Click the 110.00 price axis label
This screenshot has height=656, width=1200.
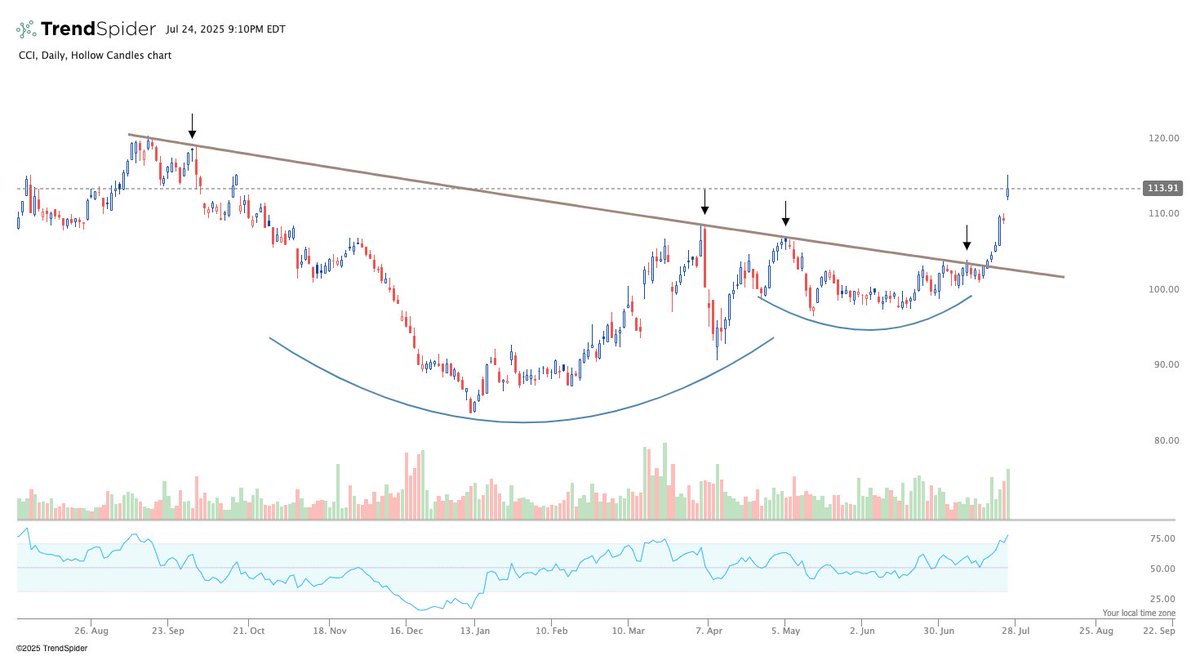click(1162, 214)
